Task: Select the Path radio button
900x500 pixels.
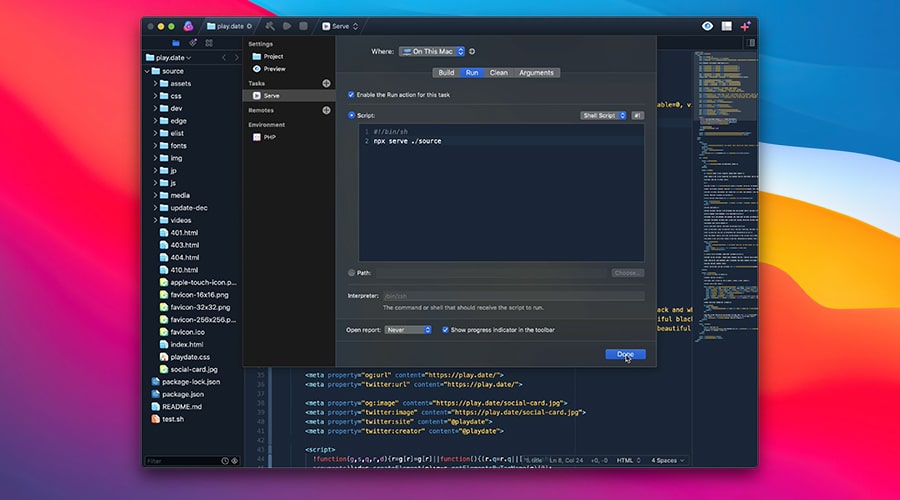Action: point(351,272)
